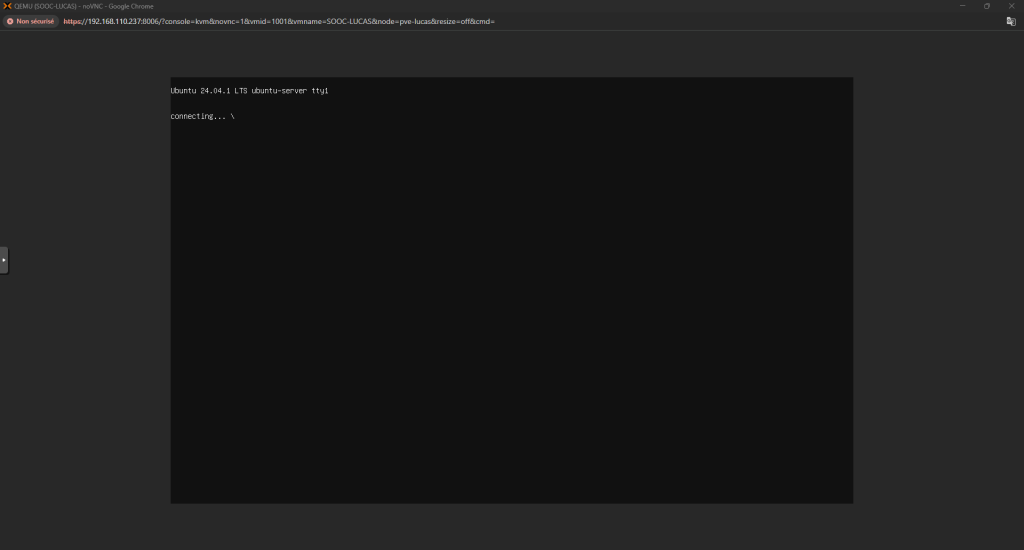Expand the noVNC control bar handle
Screen dimensions: 1024x550
4,260
